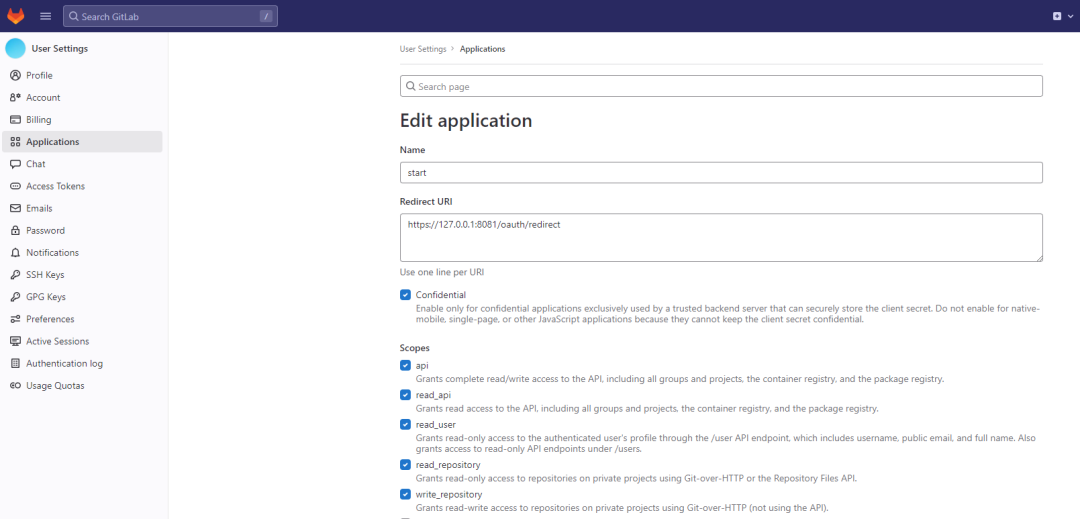This screenshot has width=1080, height=519.
Task: Click the Scopes label
Action: [415, 348]
